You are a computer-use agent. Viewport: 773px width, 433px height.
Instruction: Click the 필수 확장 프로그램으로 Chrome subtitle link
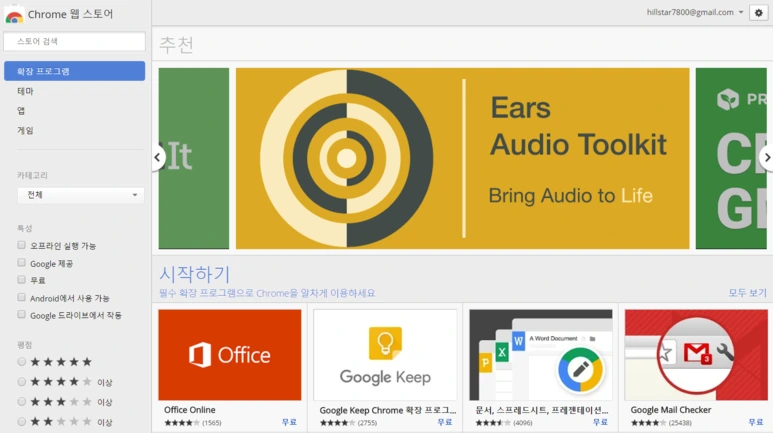coord(267,293)
